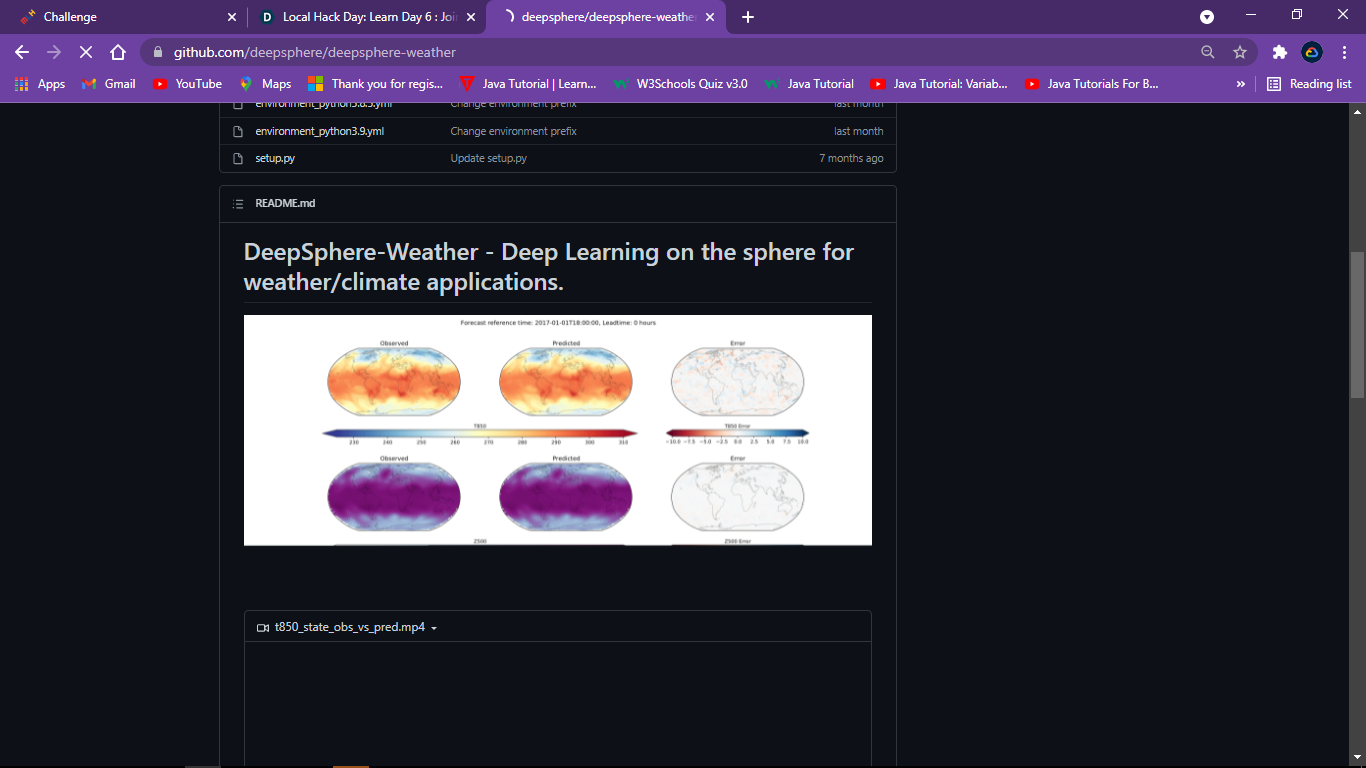Click the README.md header label
The height and width of the screenshot is (768, 1366).
285,203
